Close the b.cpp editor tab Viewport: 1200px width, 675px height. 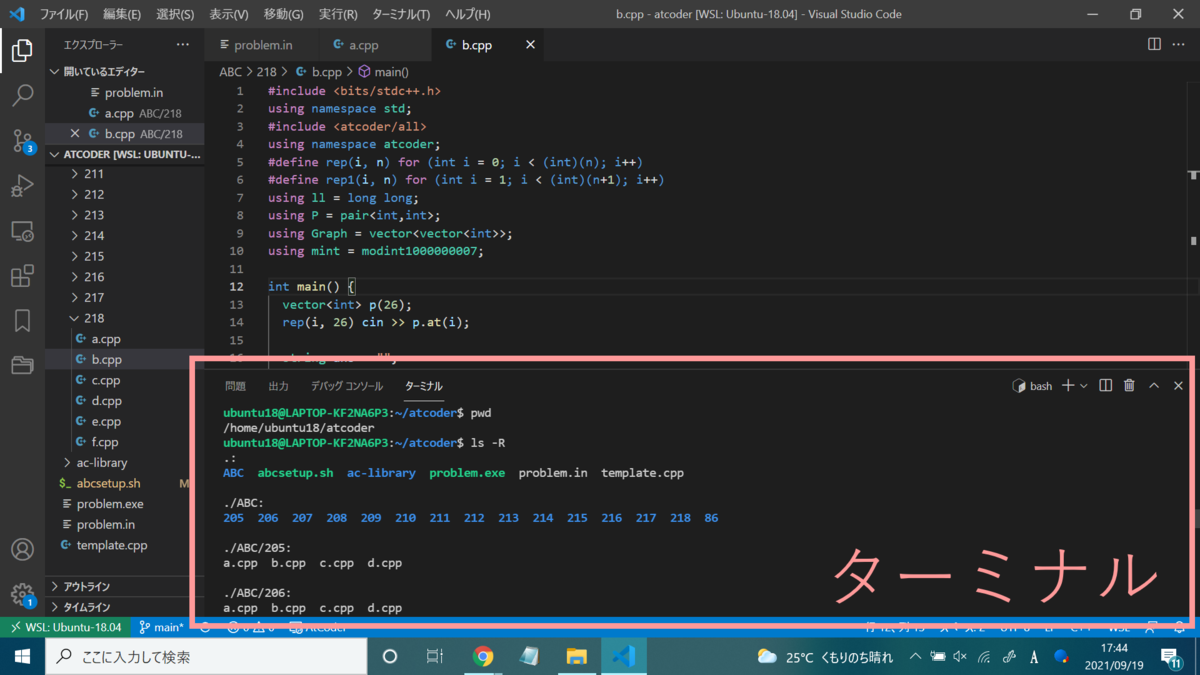tap(530, 45)
